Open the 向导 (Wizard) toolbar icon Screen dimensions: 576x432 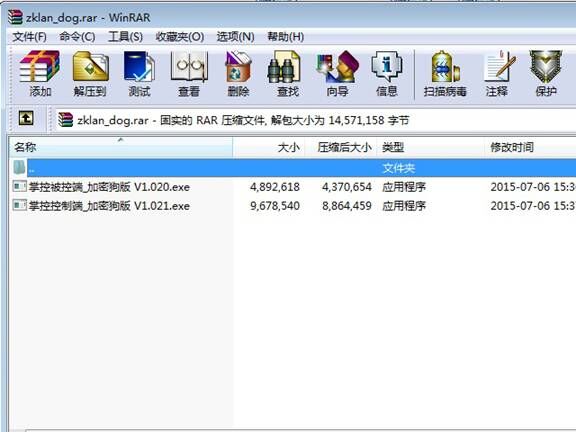click(337, 66)
